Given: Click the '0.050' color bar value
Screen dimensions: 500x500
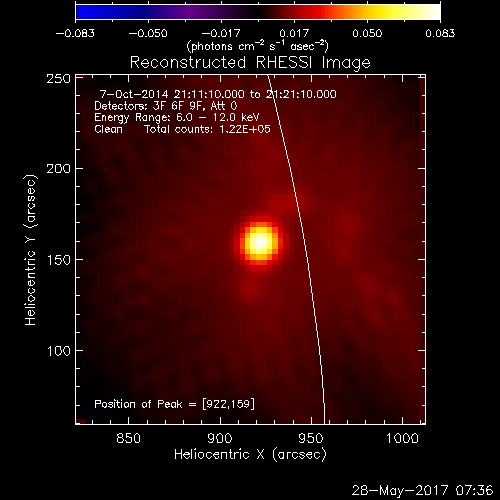Looking at the screenshot, I should pyautogui.click(x=367, y=33).
